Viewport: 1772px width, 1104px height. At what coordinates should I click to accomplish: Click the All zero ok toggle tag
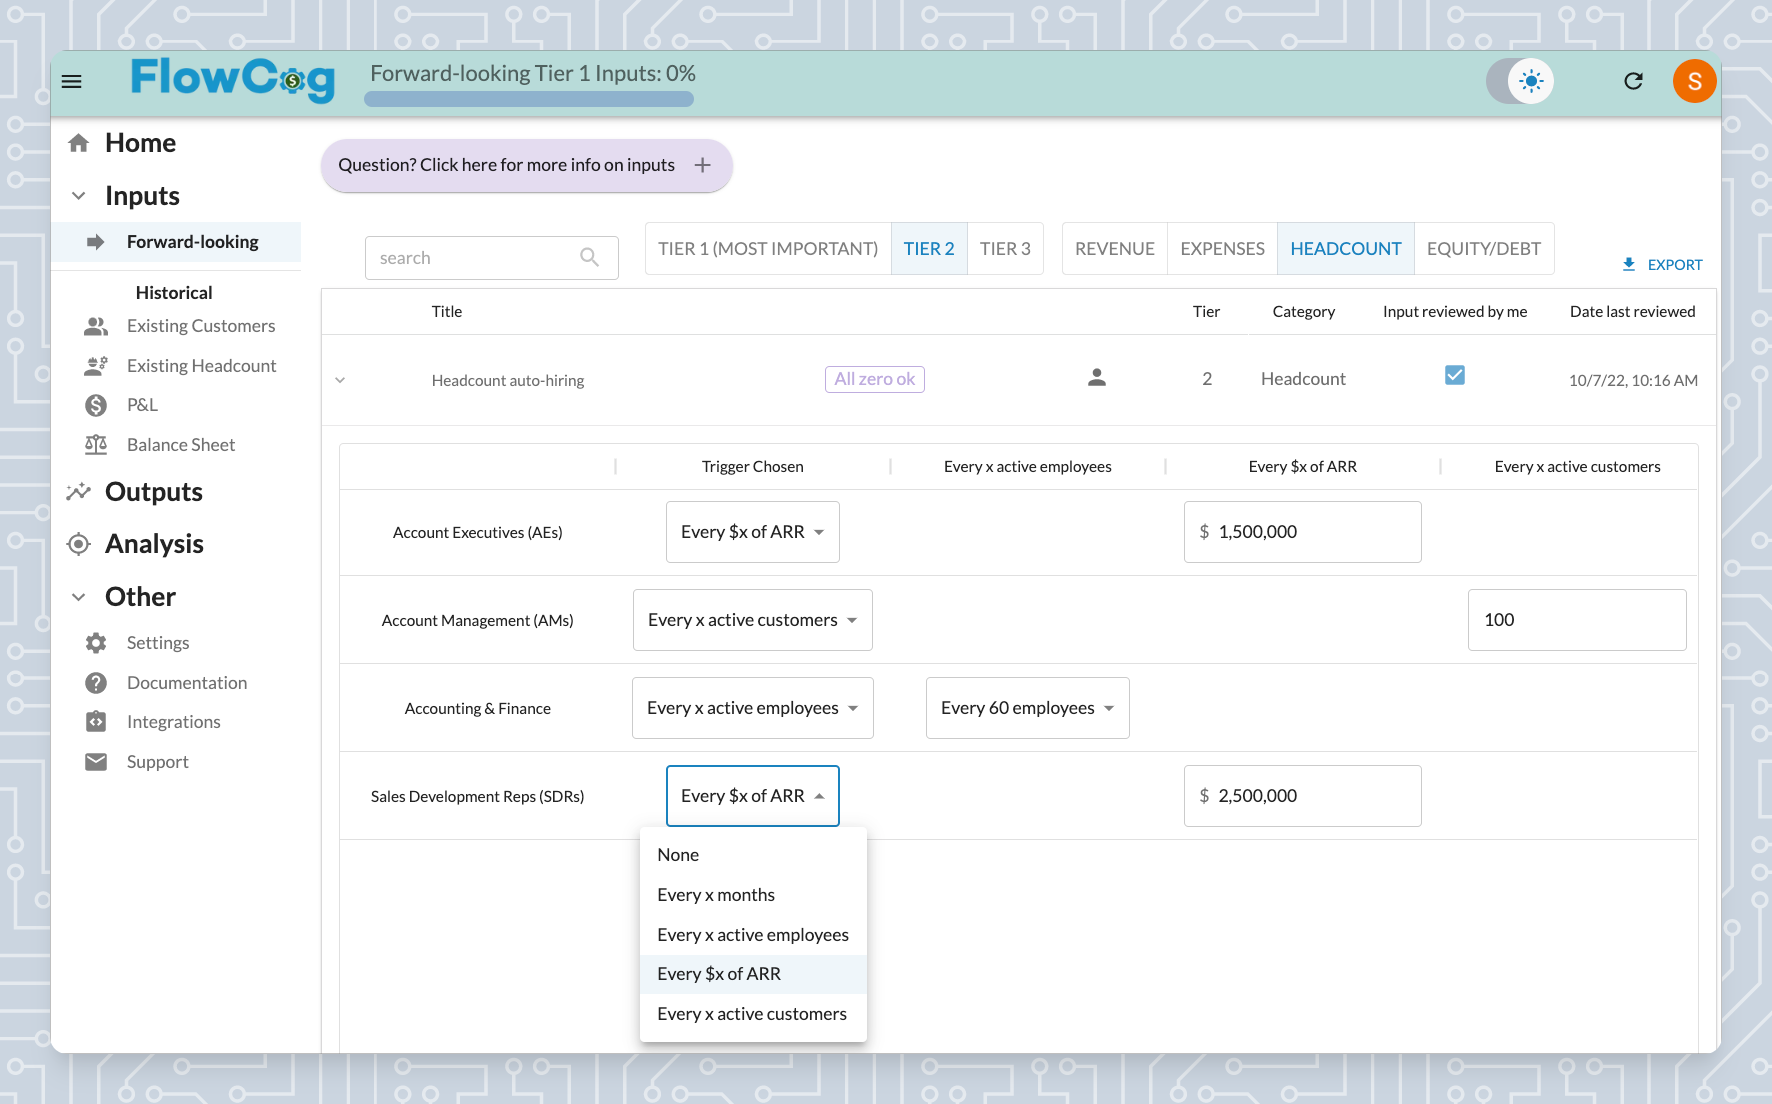(875, 379)
